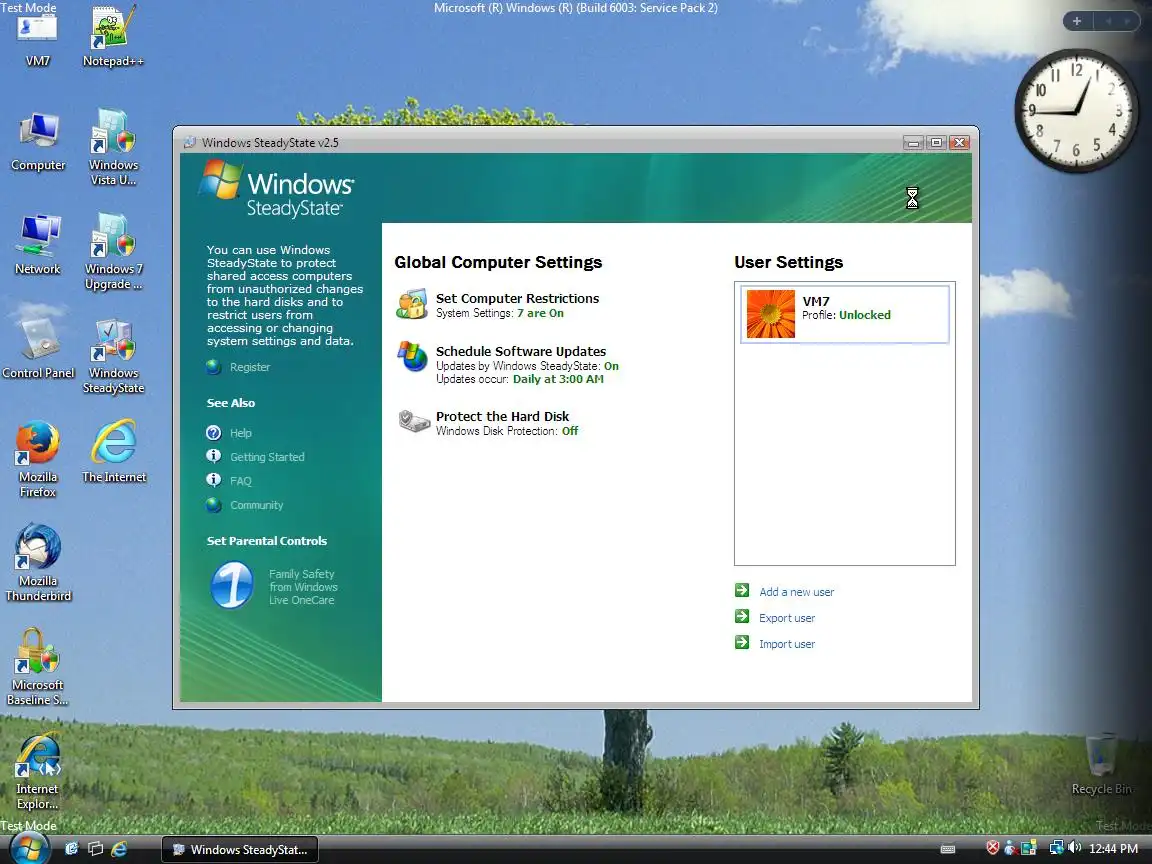Click the 'Daily at 3:00 AM' update schedule
The height and width of the screenshot is (864, 1152).
tap(558, 379)
